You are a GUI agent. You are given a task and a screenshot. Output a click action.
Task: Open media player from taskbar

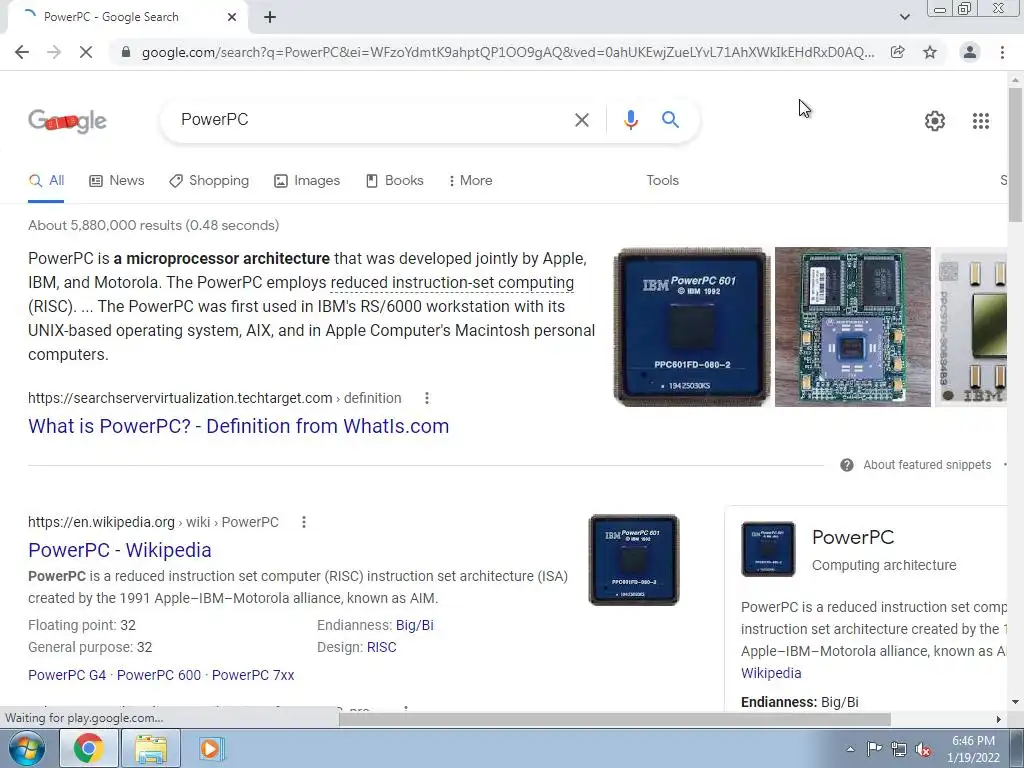(x=210, y=748)
